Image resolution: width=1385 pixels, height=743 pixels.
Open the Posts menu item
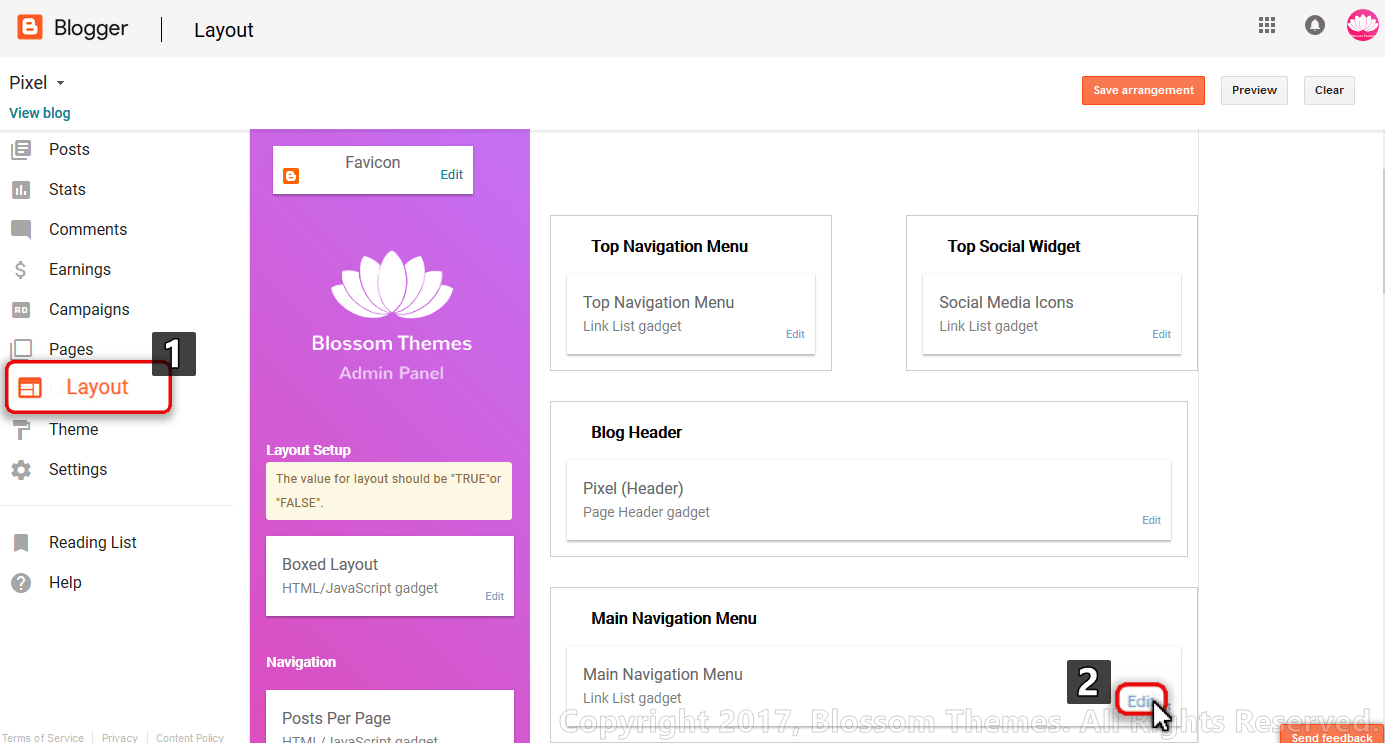pyautogui.click(x=69, y=150)
